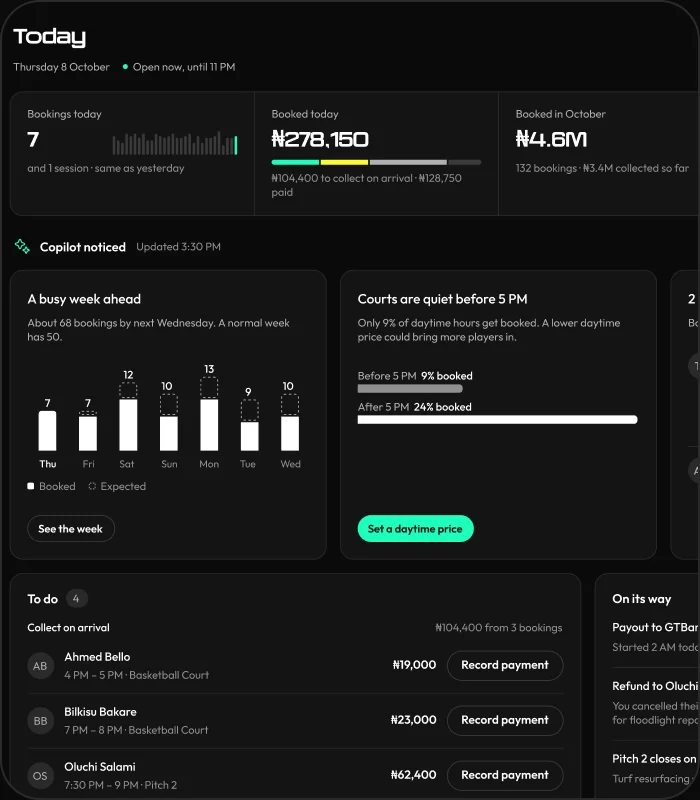The width and height of the screenshot is (700, 800).
Task: Click the 'Open now, until 11 PM' status
Action: click(x=179, y=67)
